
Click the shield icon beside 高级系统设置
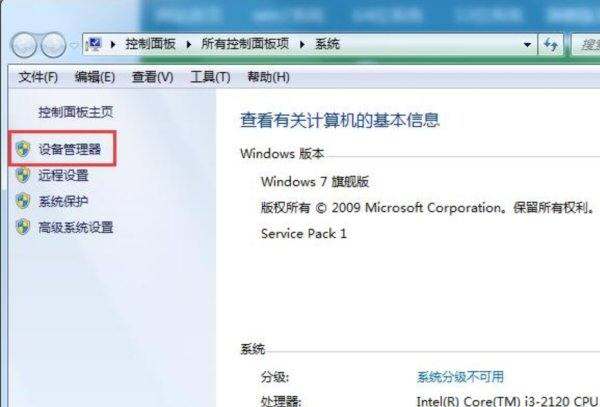pos(23,227)
